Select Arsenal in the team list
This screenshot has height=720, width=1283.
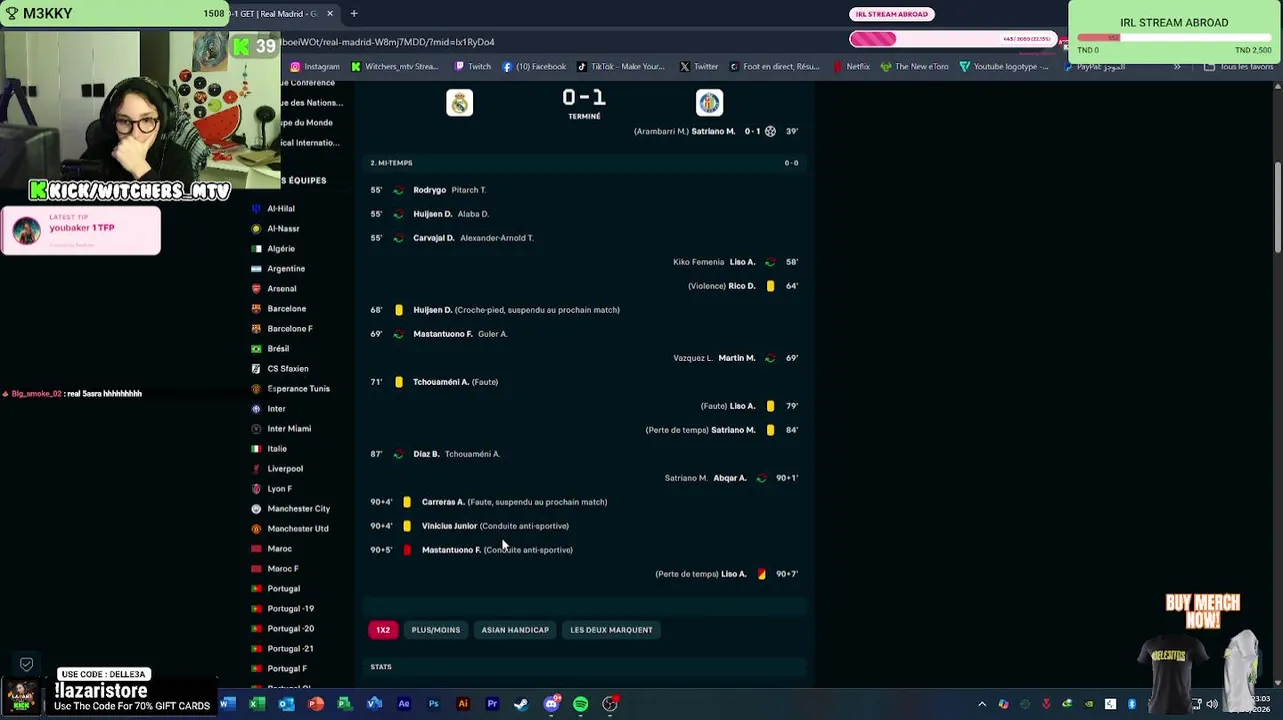tap(282, 289)
